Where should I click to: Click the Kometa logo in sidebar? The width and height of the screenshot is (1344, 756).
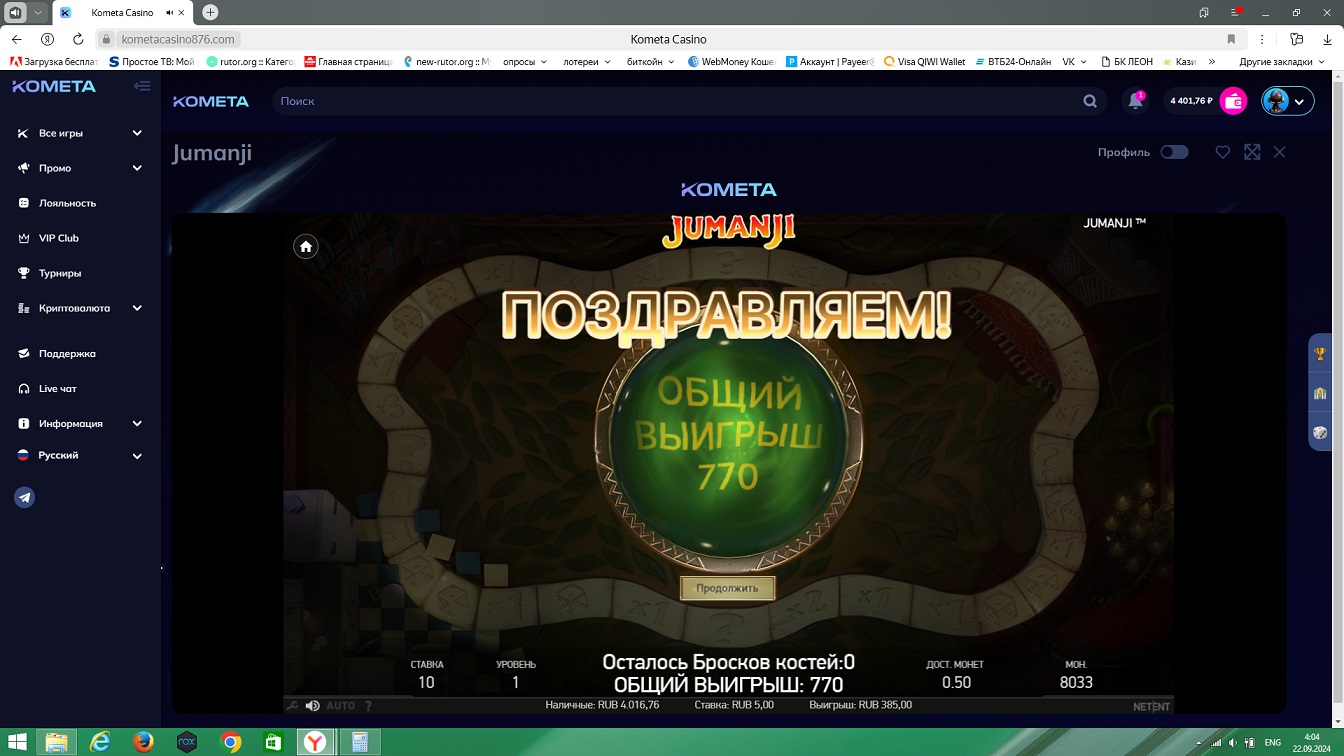tap(54, 86)
